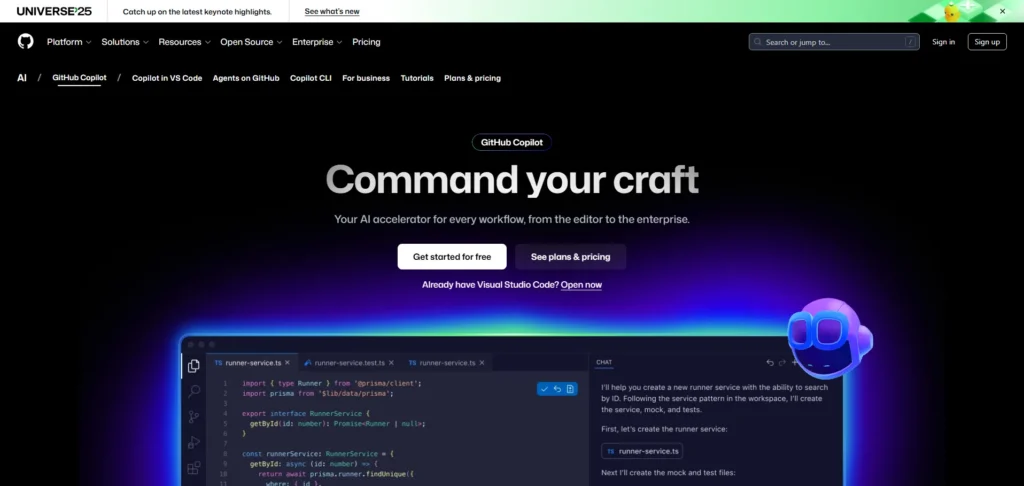Open the Run and Debug icon

pos(194,442)
